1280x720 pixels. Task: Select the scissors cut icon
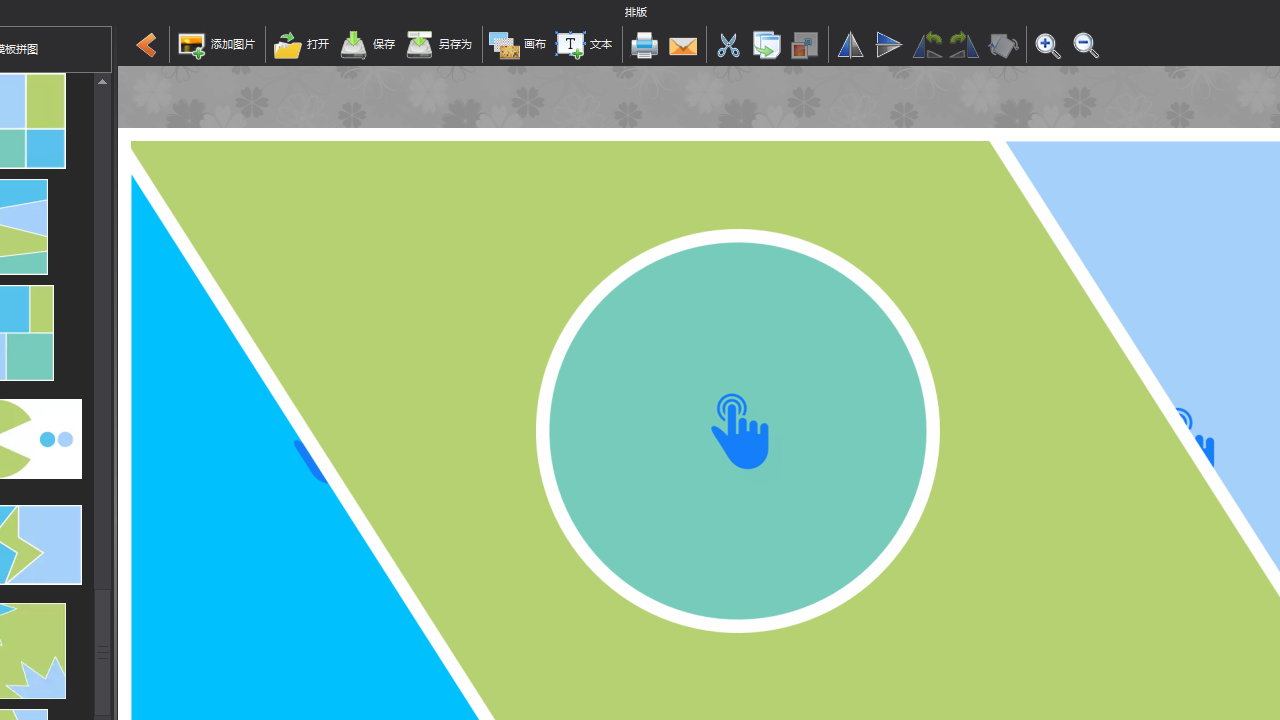pyautogui.click(x=728, y=45)
